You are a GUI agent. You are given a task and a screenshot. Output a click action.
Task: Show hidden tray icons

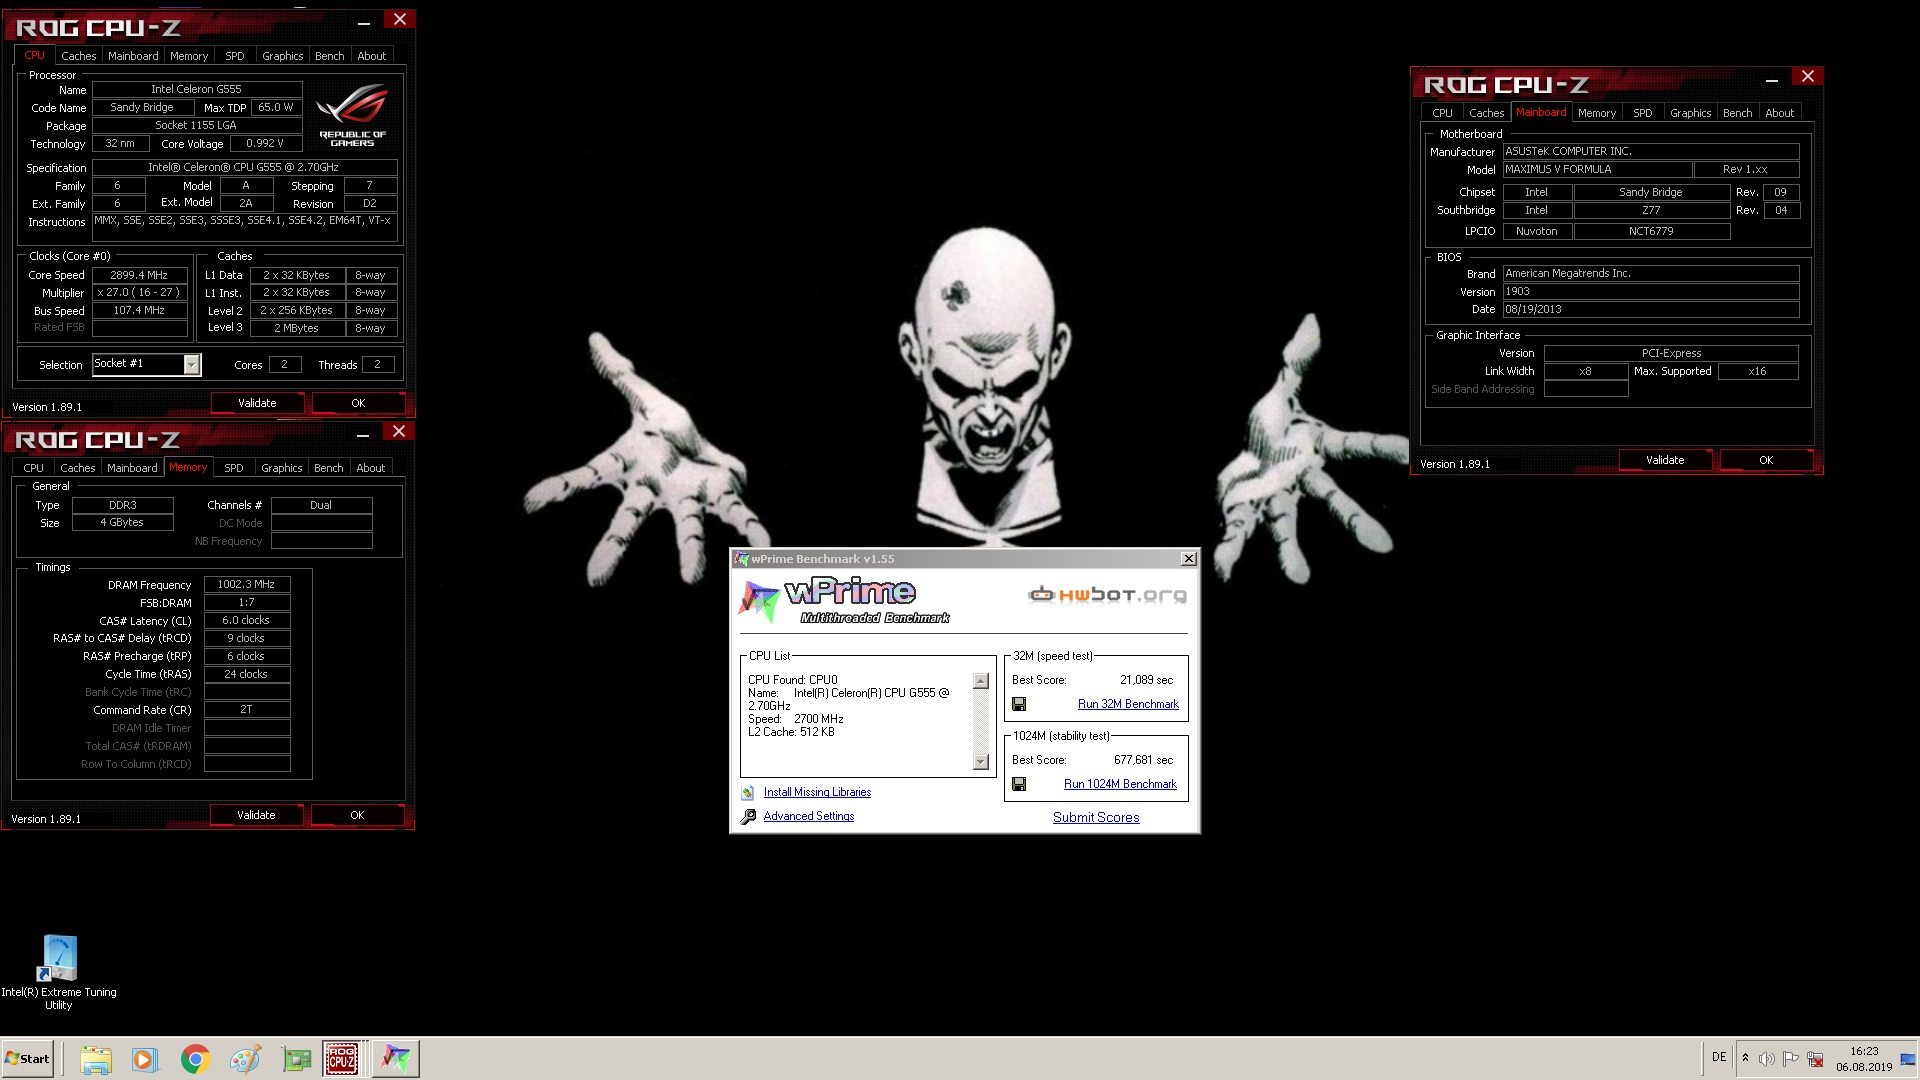[1745, 1058]
